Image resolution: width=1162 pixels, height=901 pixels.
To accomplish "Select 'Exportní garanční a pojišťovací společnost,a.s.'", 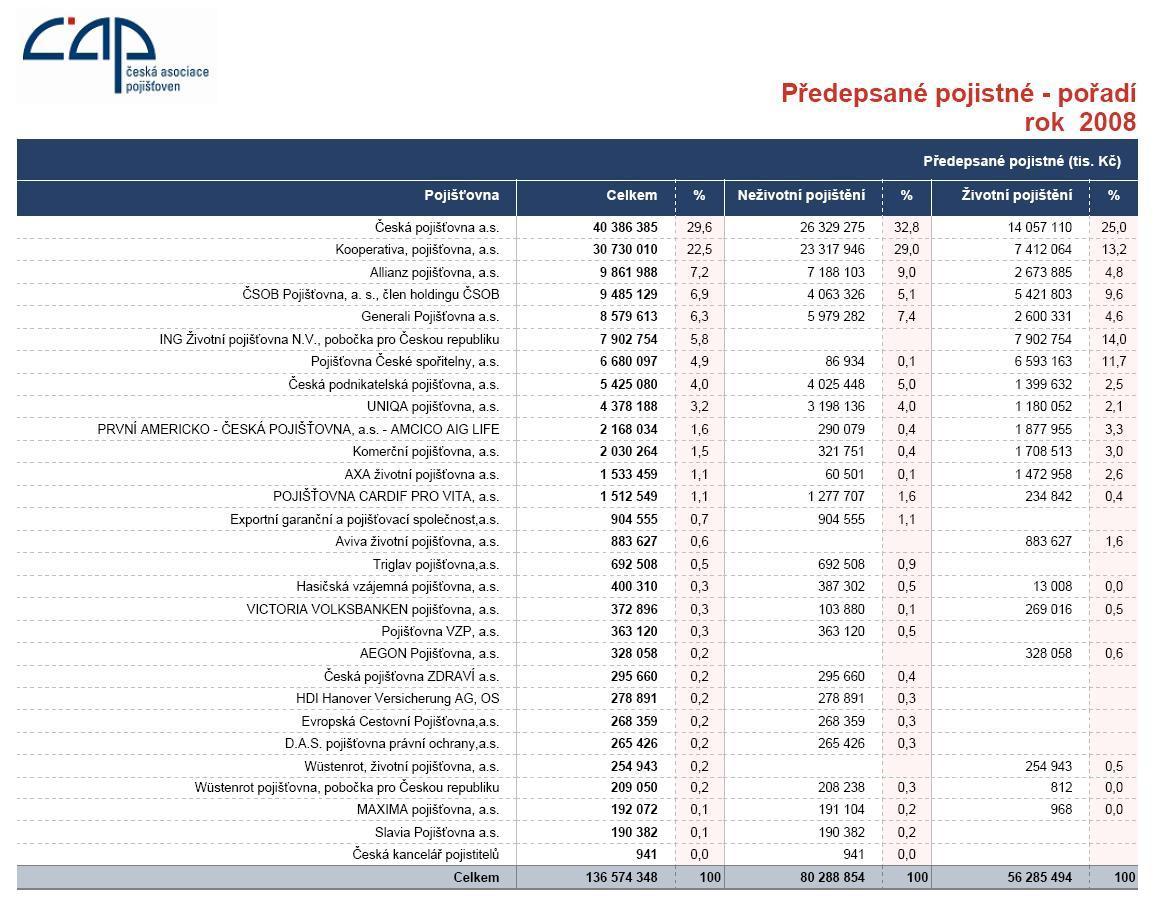I will click(365, 519).
